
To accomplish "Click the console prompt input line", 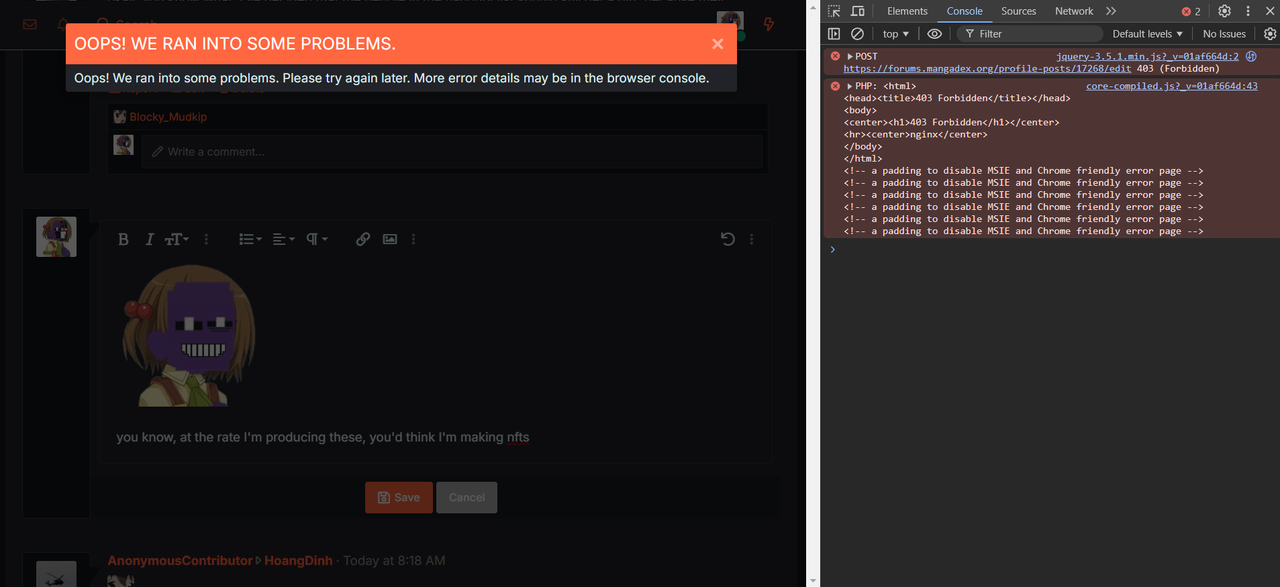I will tap(1050, 249).
